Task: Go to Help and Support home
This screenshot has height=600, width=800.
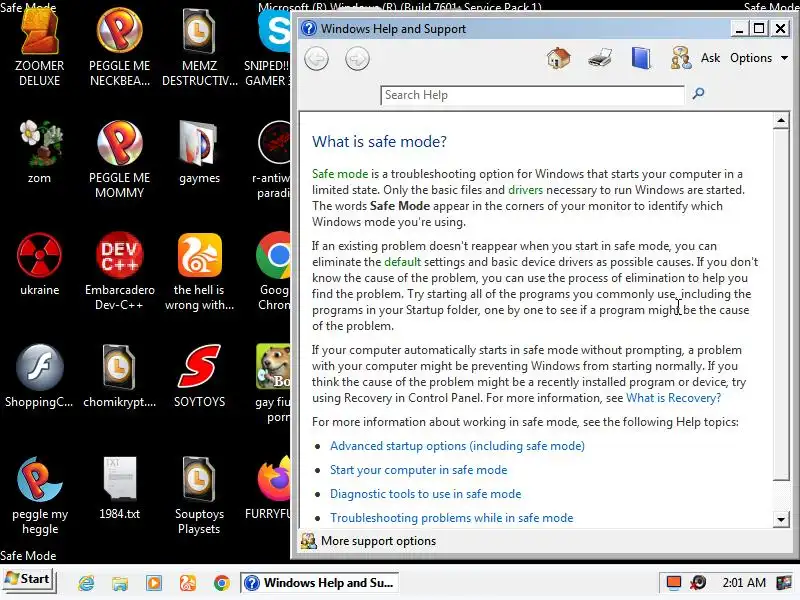Action: coord(559,58)
